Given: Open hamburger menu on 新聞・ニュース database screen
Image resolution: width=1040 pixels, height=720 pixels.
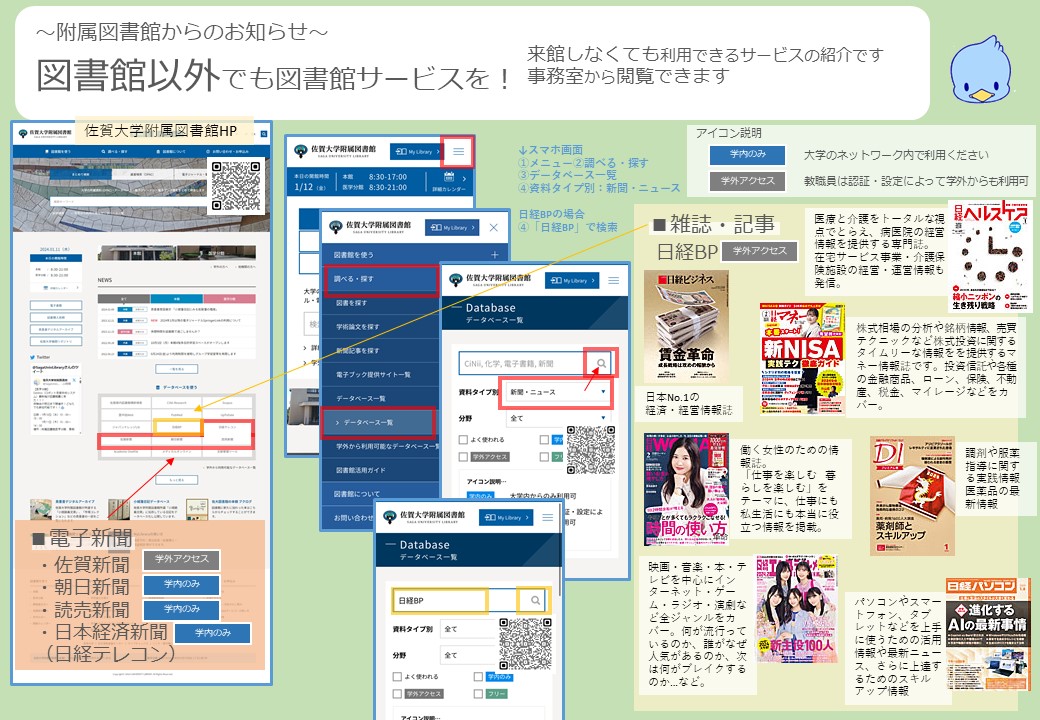Looking at the screenshot, I should click(x=614, y=280).
